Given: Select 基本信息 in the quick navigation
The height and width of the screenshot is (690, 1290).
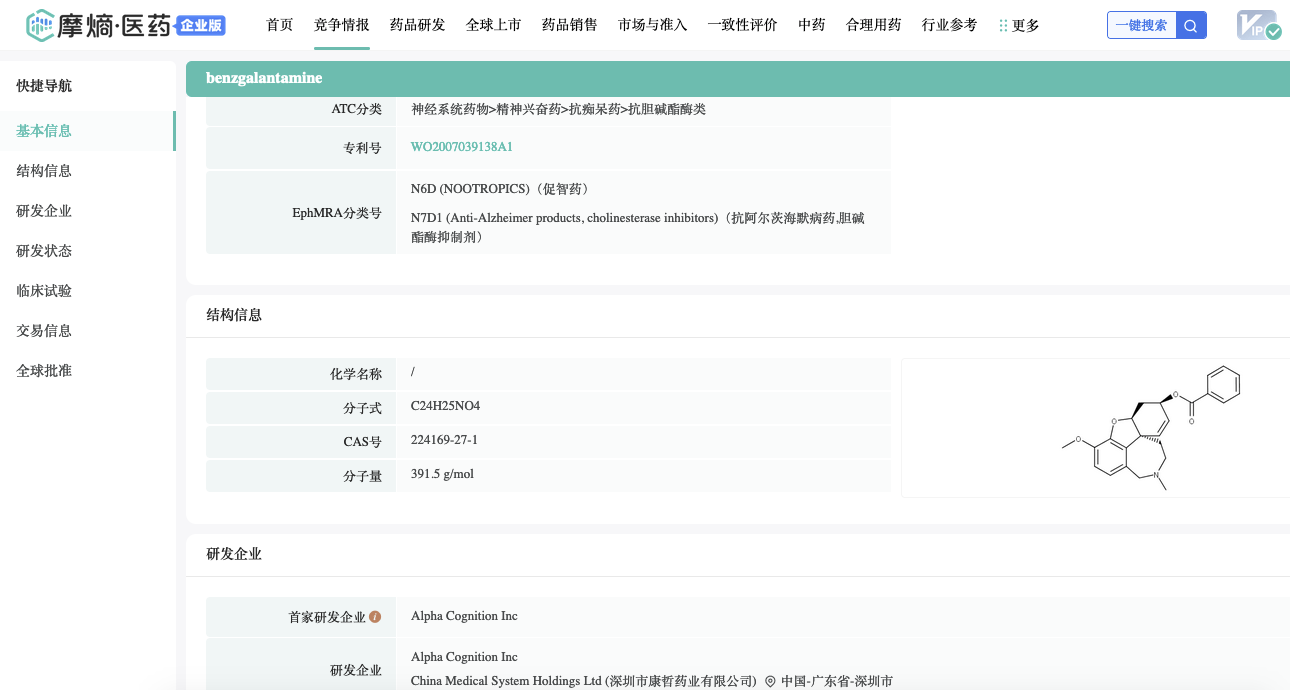Looking at the screenshot, I should tap(44, 131).
